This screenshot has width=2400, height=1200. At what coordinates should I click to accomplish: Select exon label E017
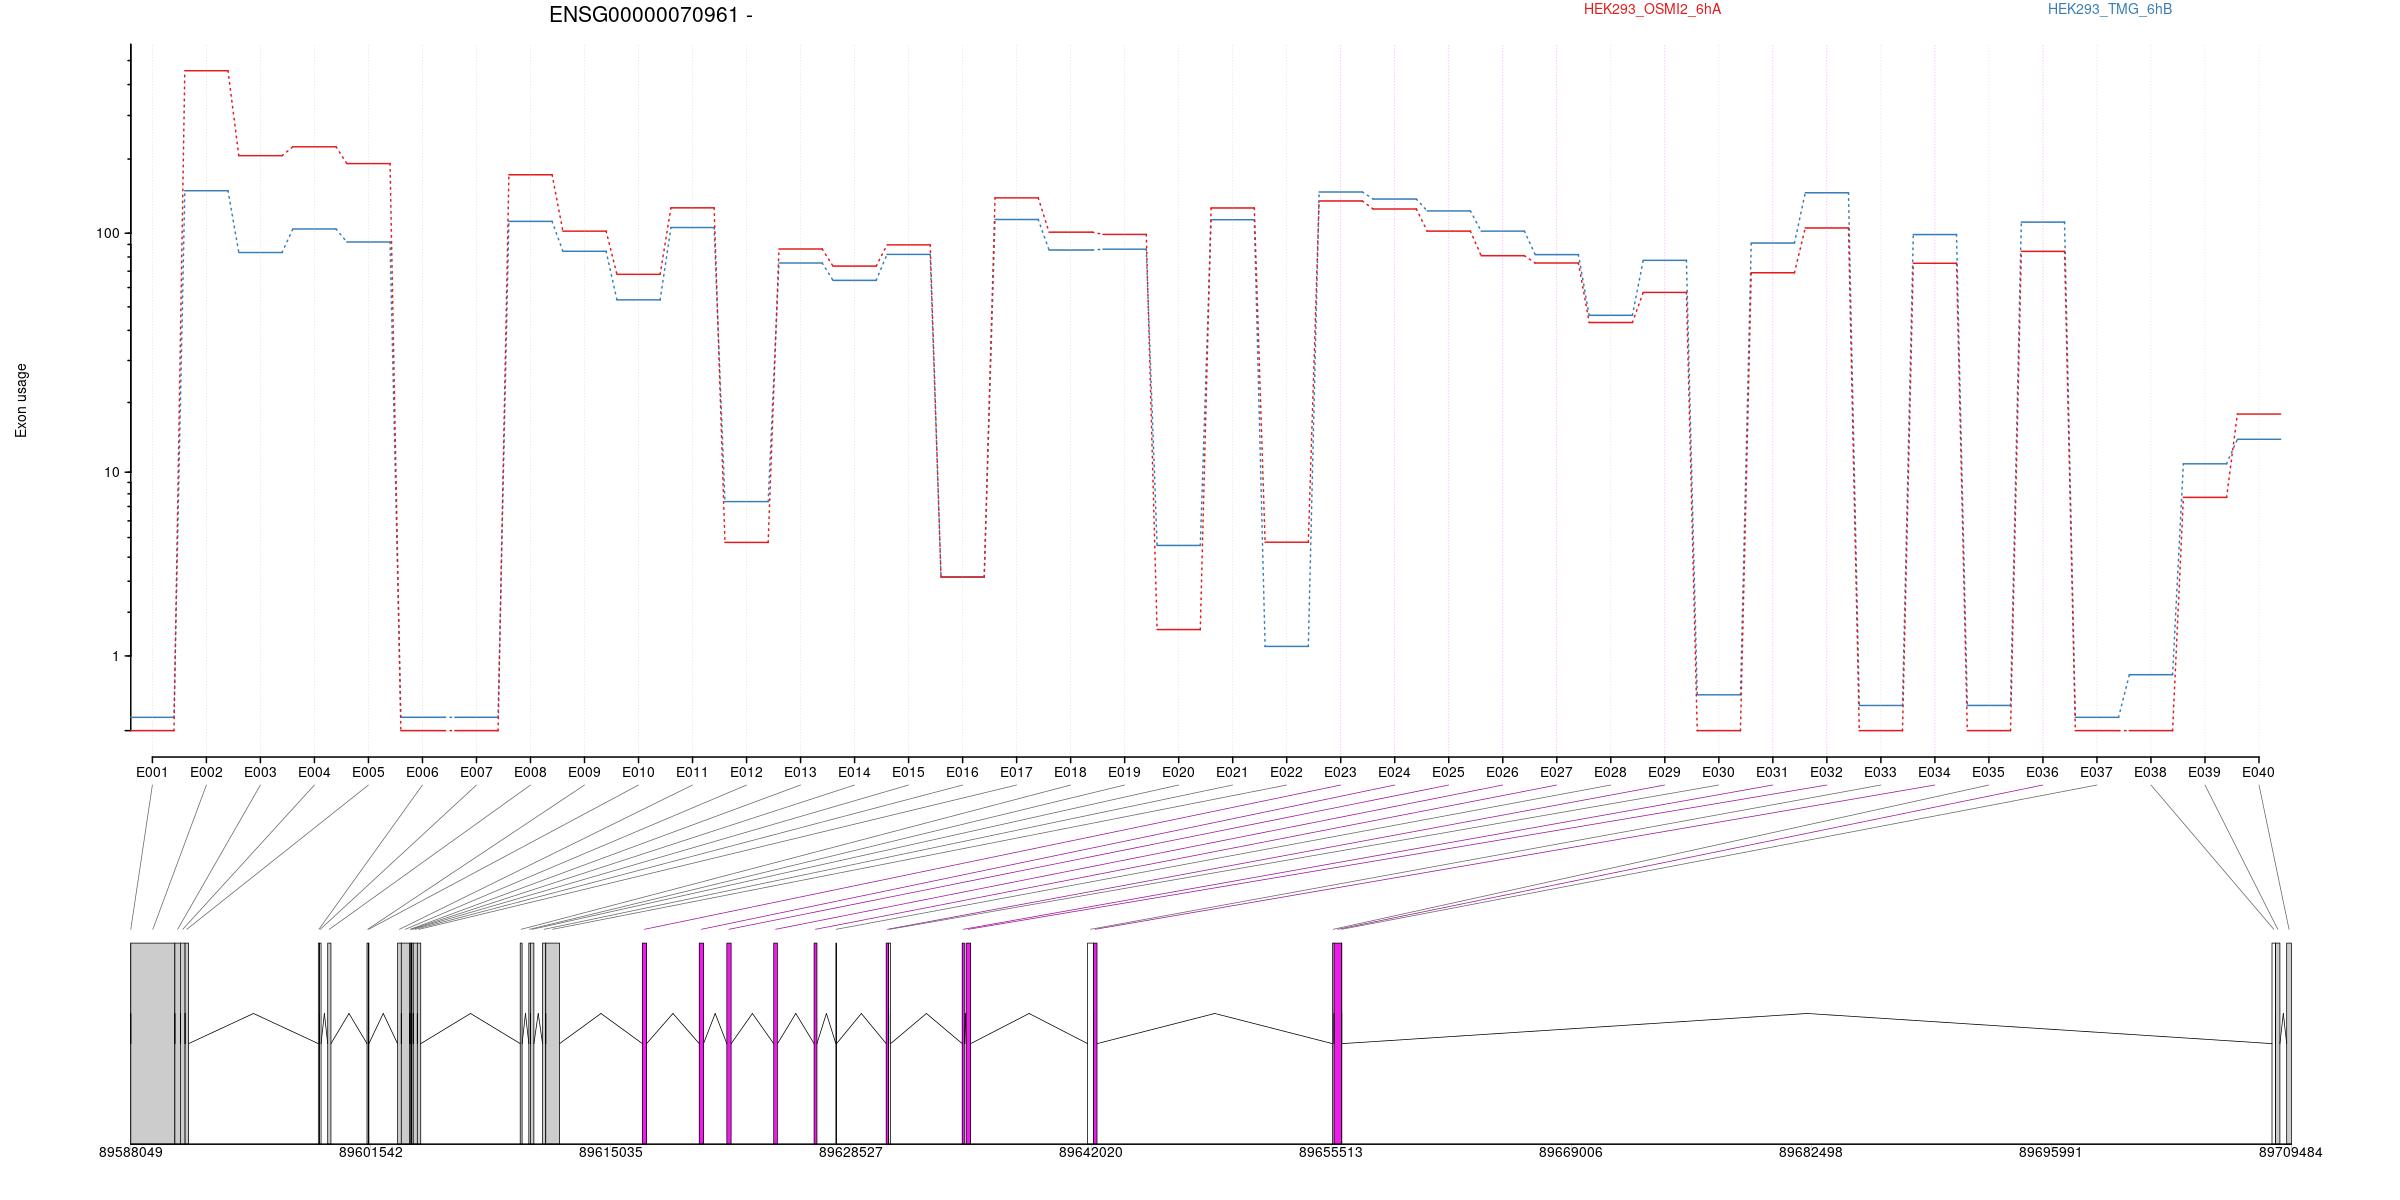point(1016,772)
